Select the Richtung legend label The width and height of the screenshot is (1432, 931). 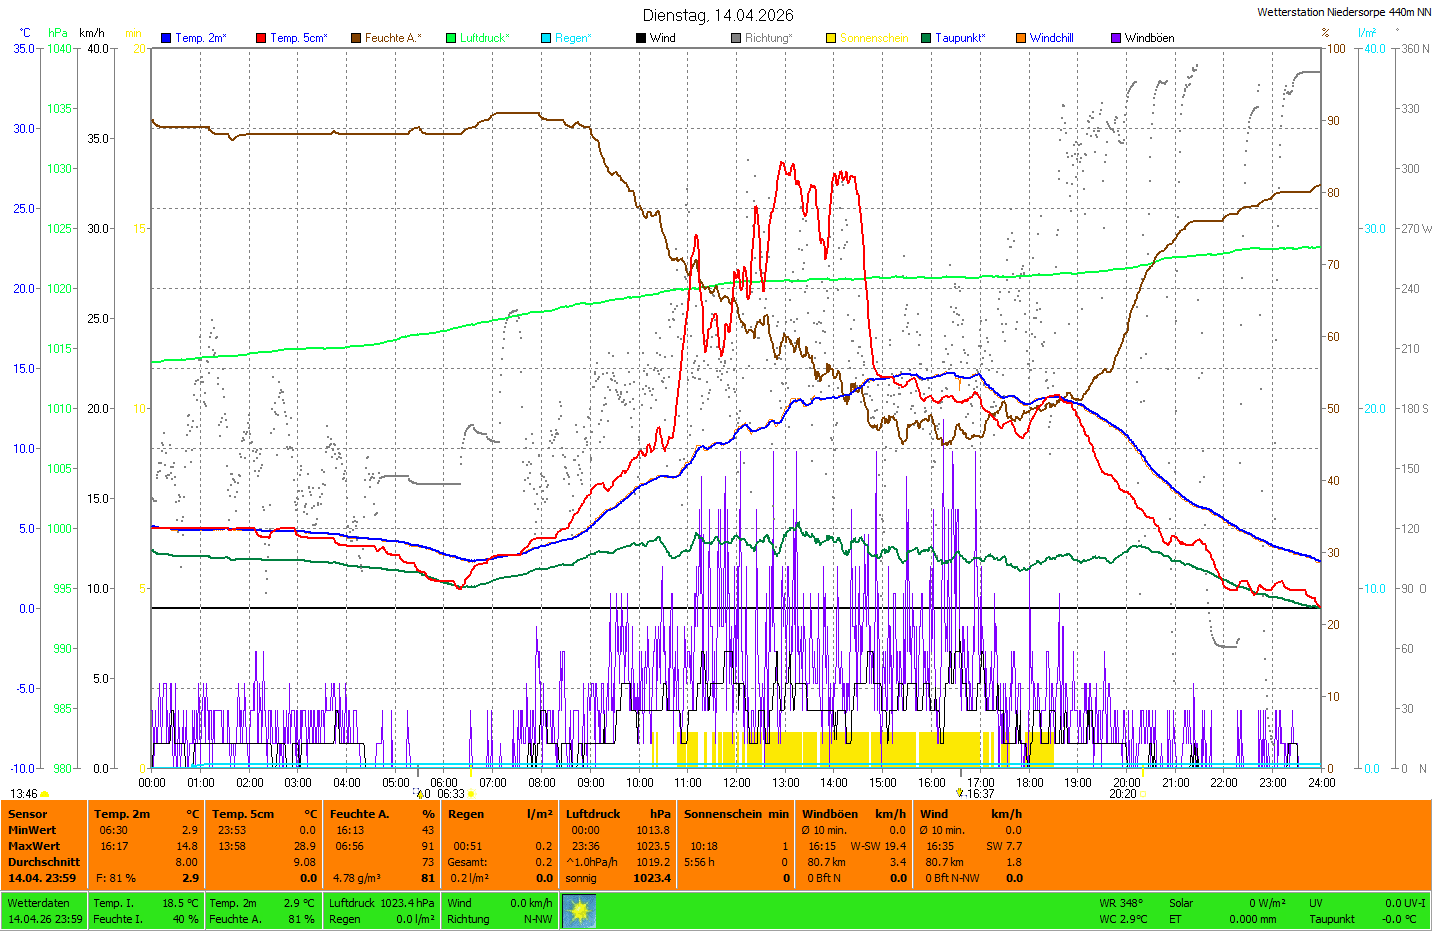point(768,38)
